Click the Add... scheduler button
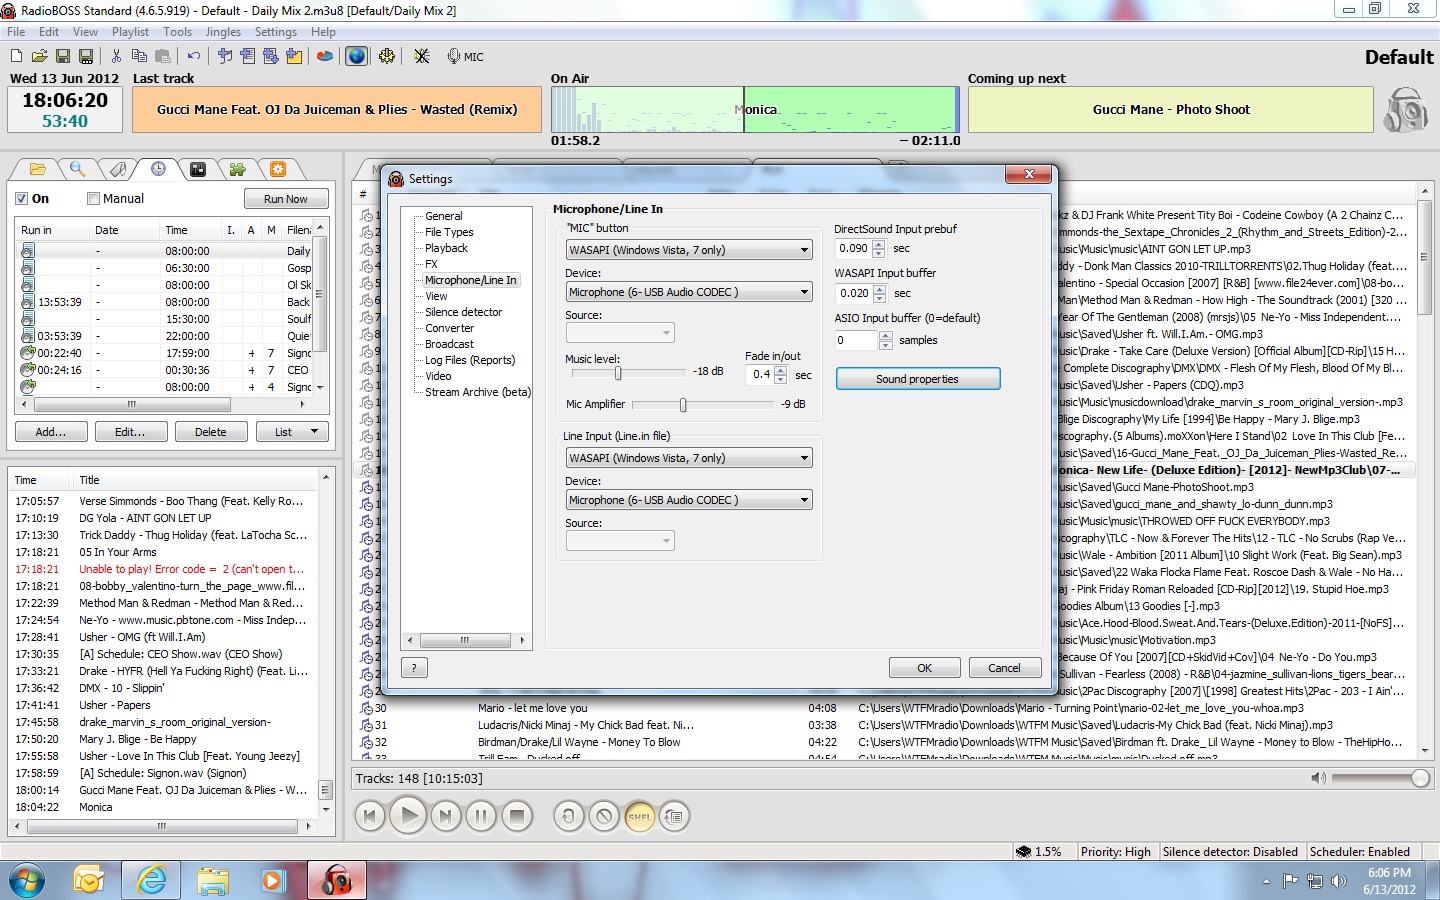The height and width of the screenshot is (900, 1440). [50, 432]
